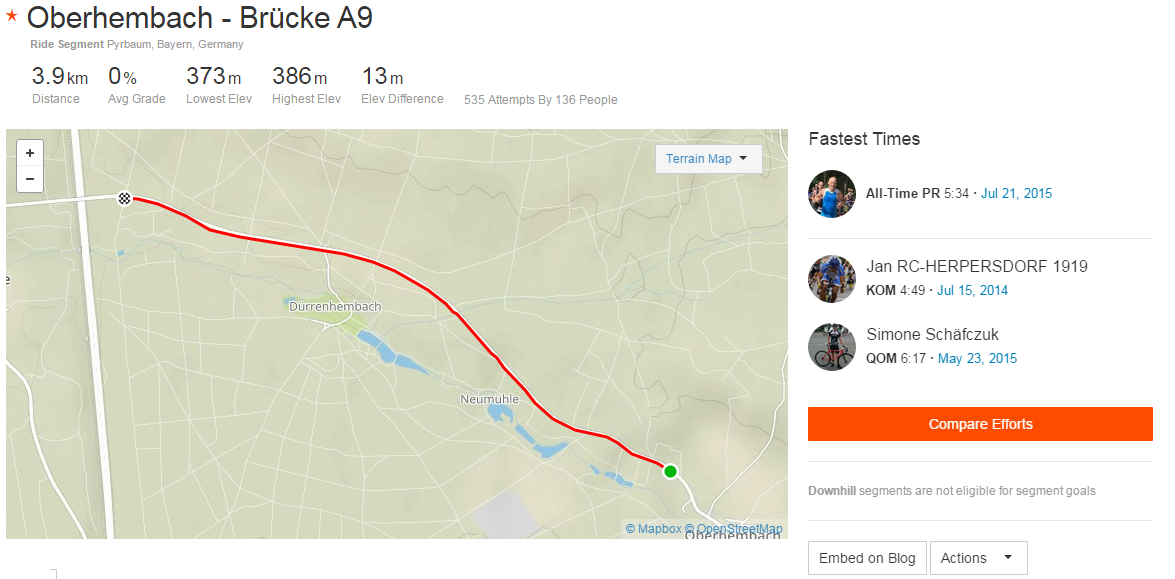The height and width of the screenshot is (579, 1175).
Task: Click the checkered finish flag marker
Action: [124, 198]
